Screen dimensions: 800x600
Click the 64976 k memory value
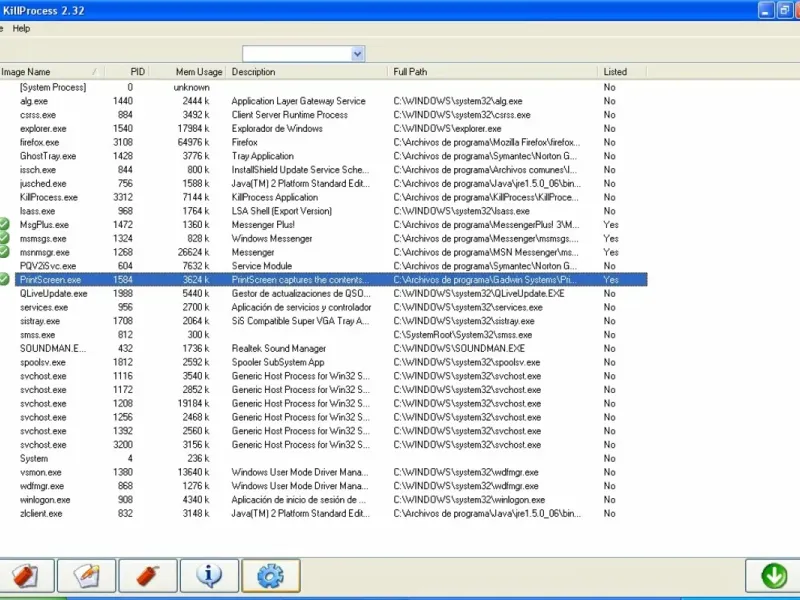[193, 142]
